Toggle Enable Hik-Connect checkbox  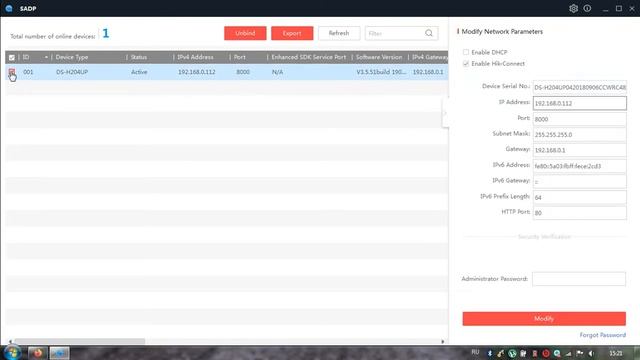[466, 64]
